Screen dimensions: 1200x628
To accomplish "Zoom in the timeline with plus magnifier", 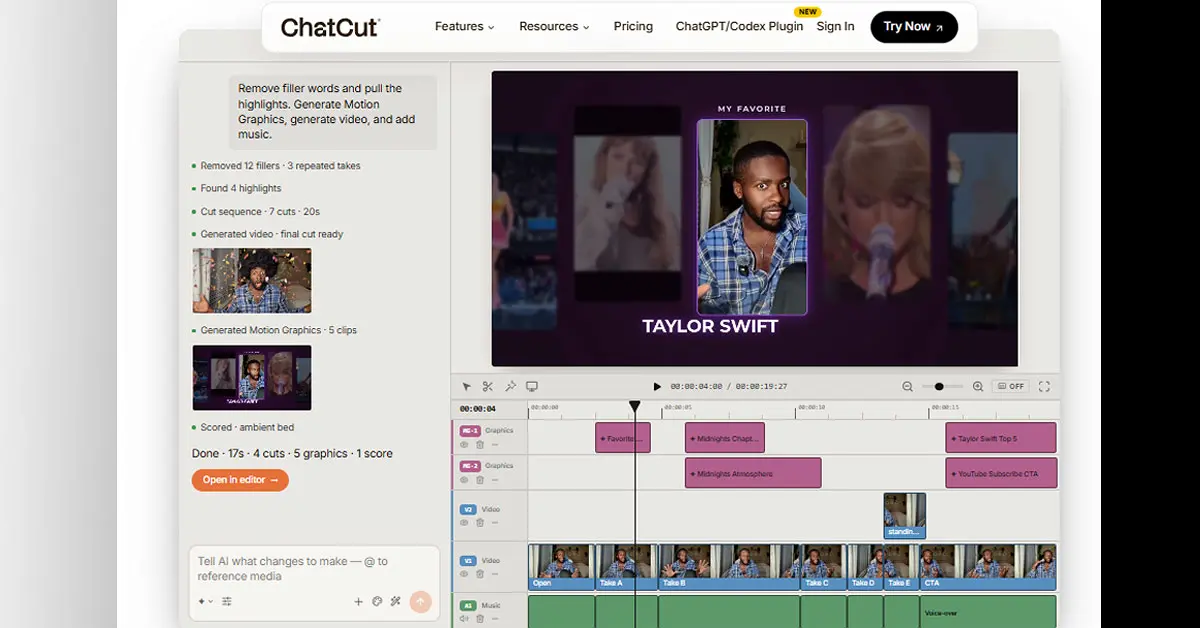I will point(978,386).
